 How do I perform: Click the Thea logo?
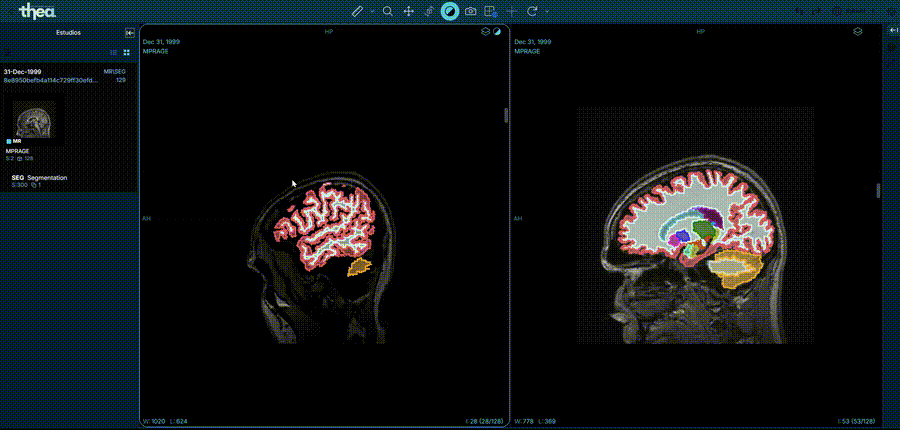pos(37,11)
